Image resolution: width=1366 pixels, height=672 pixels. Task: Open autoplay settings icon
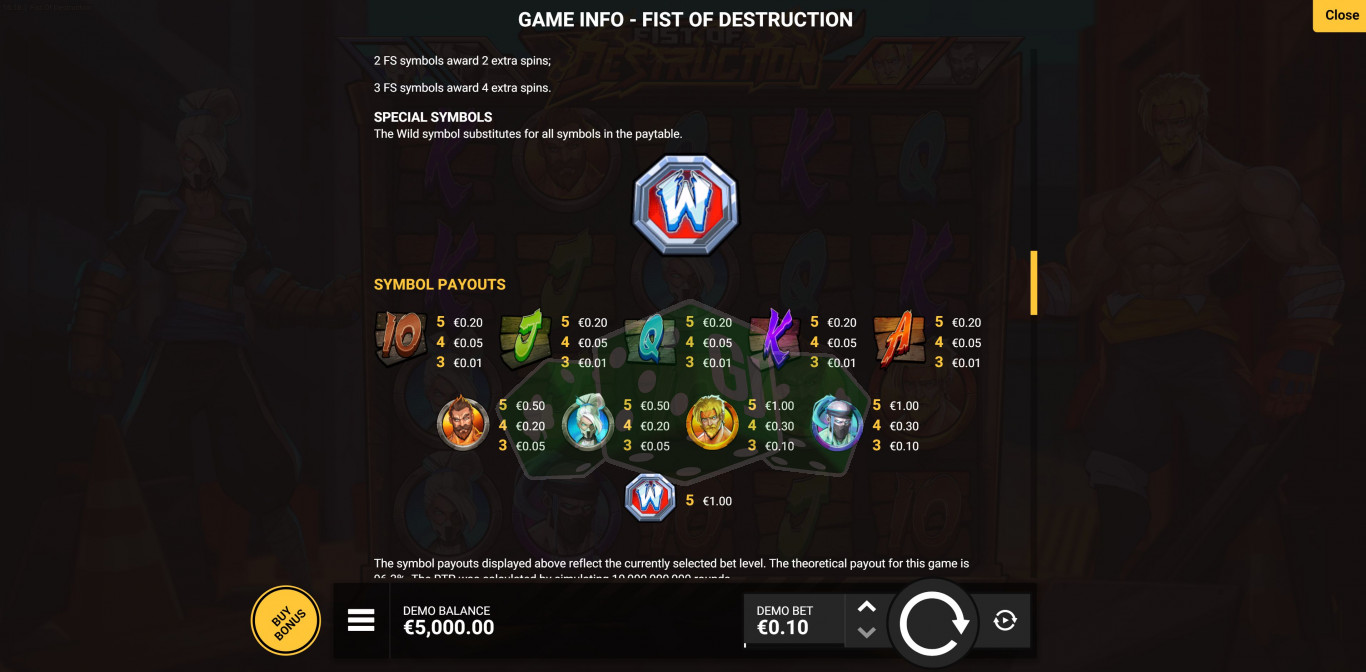1005,621
